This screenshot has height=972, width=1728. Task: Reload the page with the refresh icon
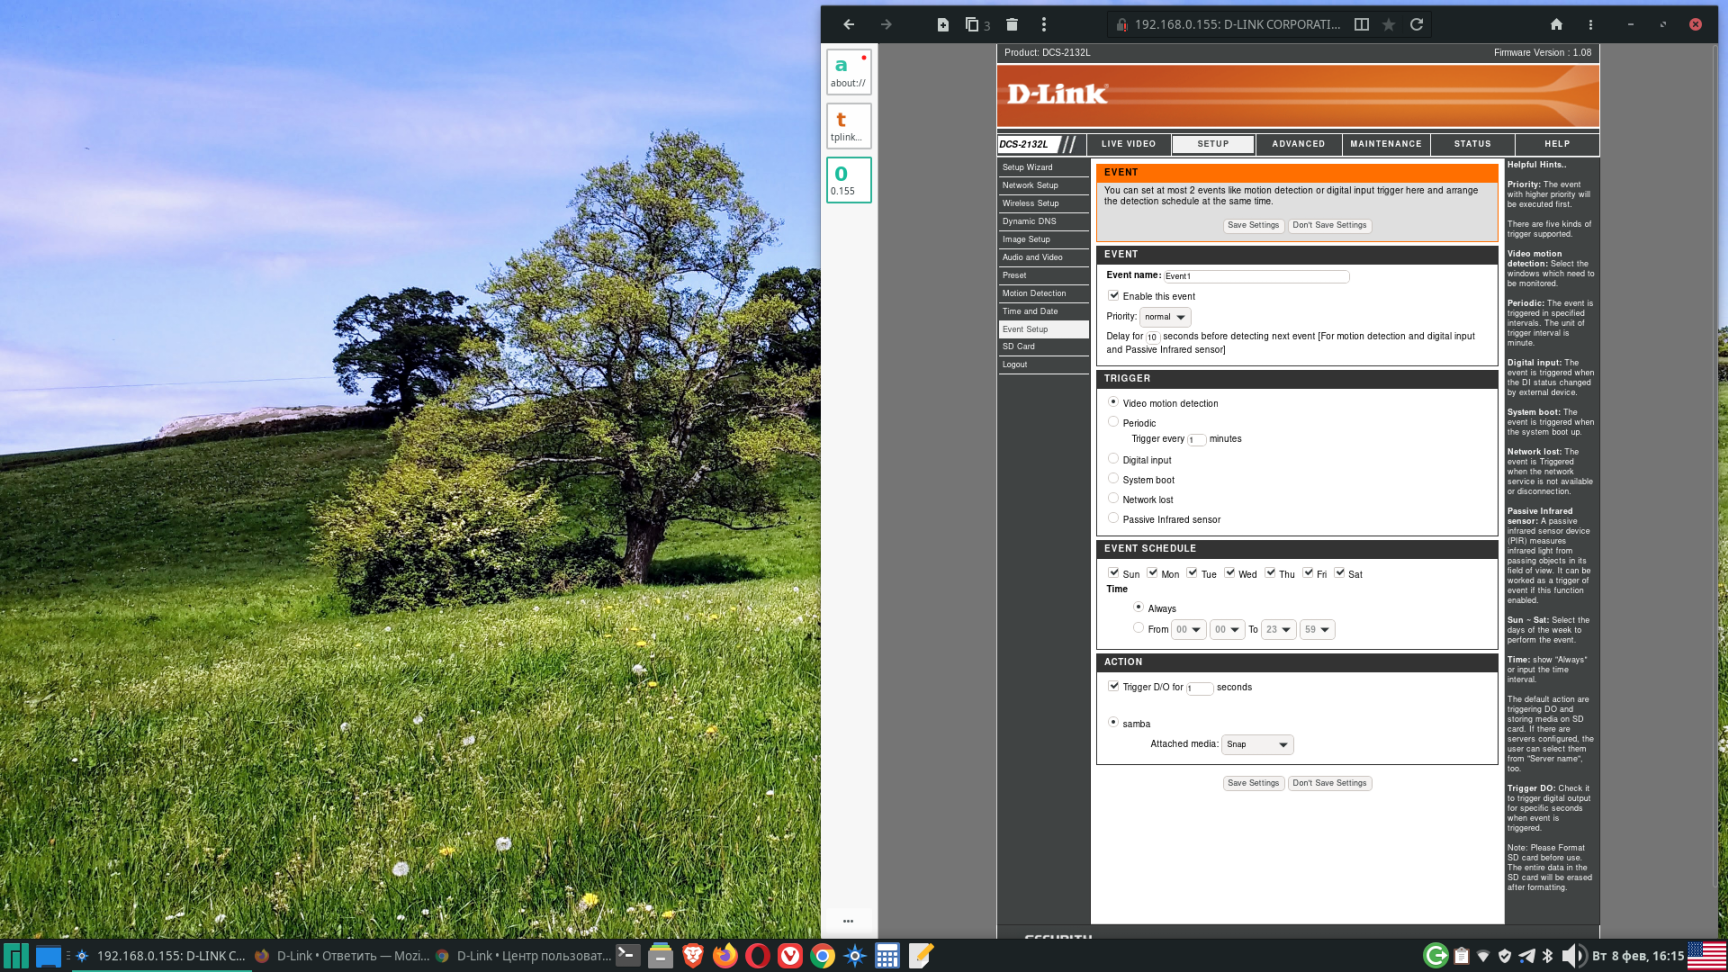tap(1416, 25)
